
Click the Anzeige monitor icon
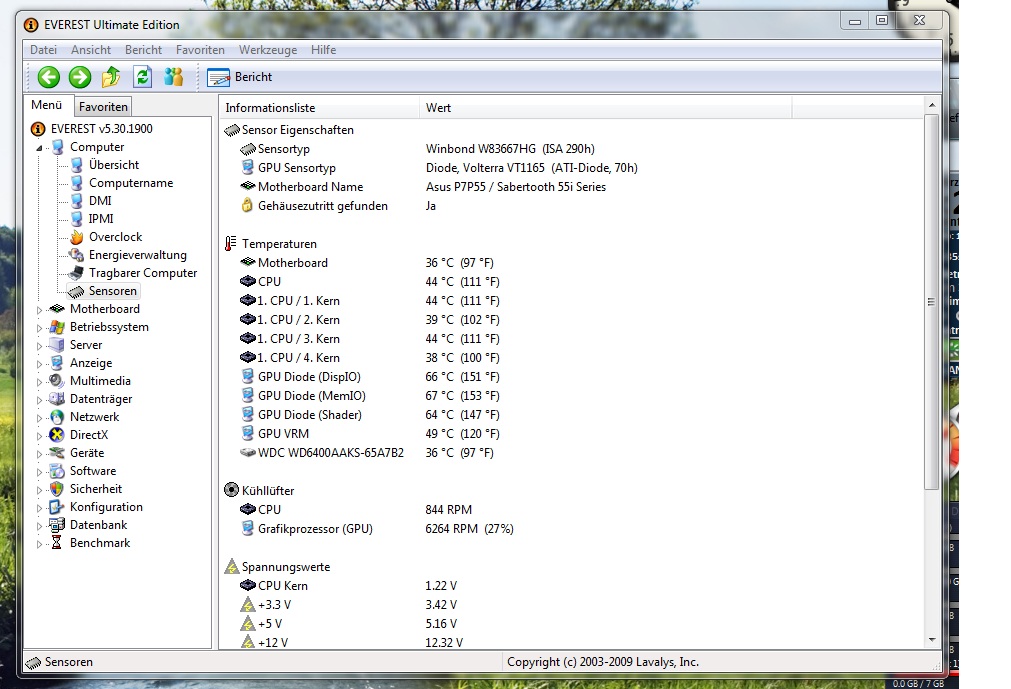pos(57,363)
